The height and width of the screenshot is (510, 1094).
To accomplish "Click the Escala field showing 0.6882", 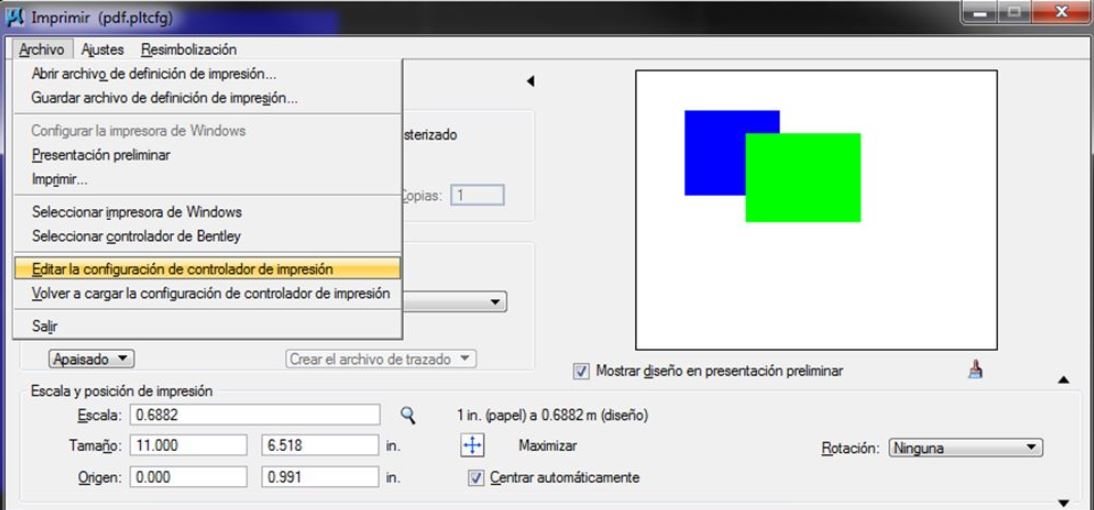I will click(255, 415).
